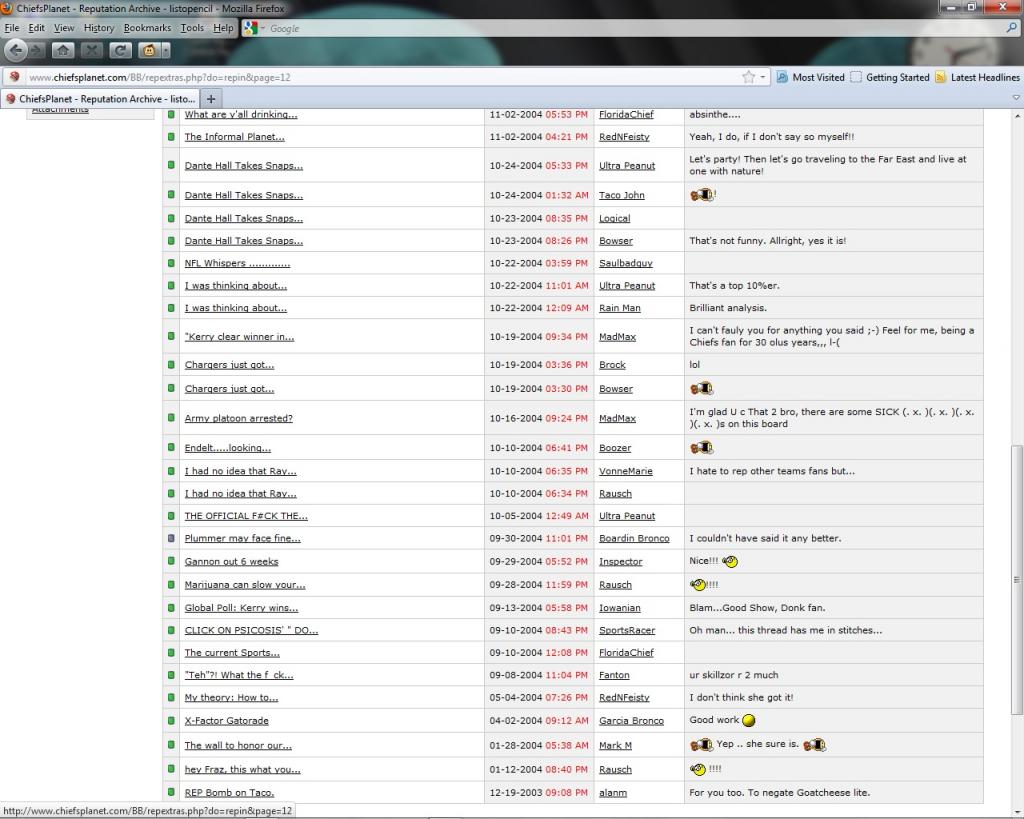Select comment 'ur skillzor r 2 much'
Screen dimensions: 1024x819
[x=734, y=675]
